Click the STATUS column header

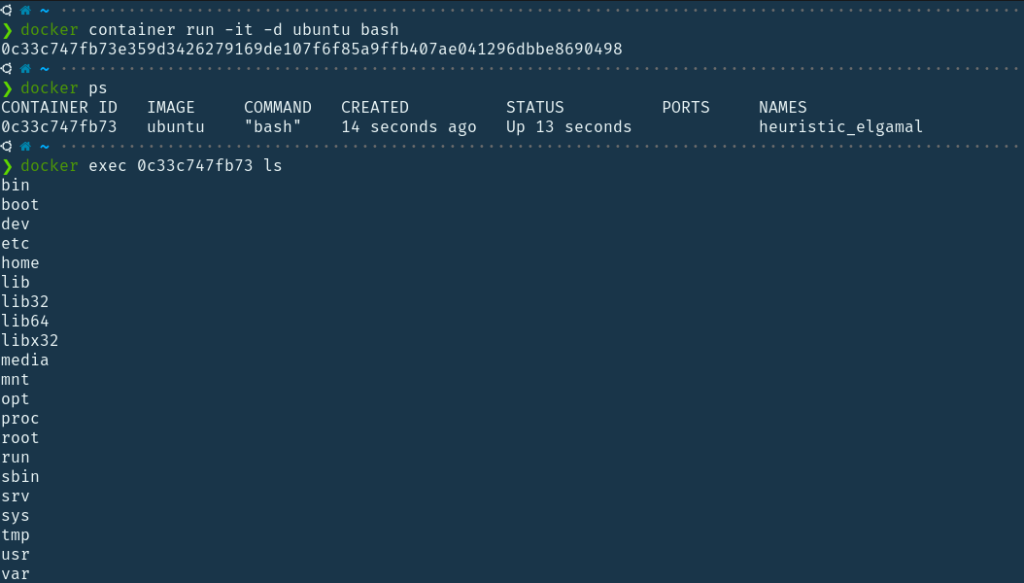(x=535, y=107)
